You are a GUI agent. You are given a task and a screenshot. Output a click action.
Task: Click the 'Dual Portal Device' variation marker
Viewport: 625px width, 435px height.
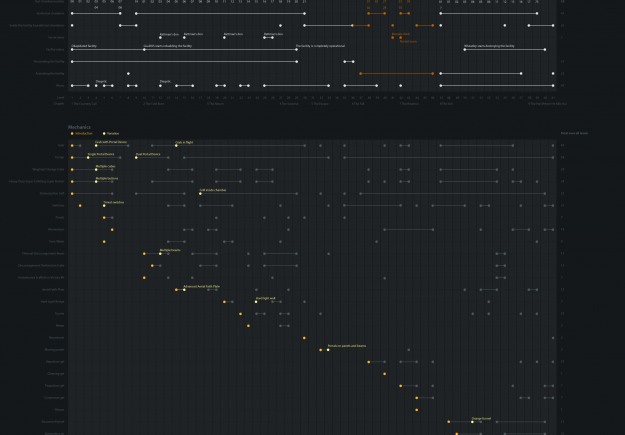point(136,157)
